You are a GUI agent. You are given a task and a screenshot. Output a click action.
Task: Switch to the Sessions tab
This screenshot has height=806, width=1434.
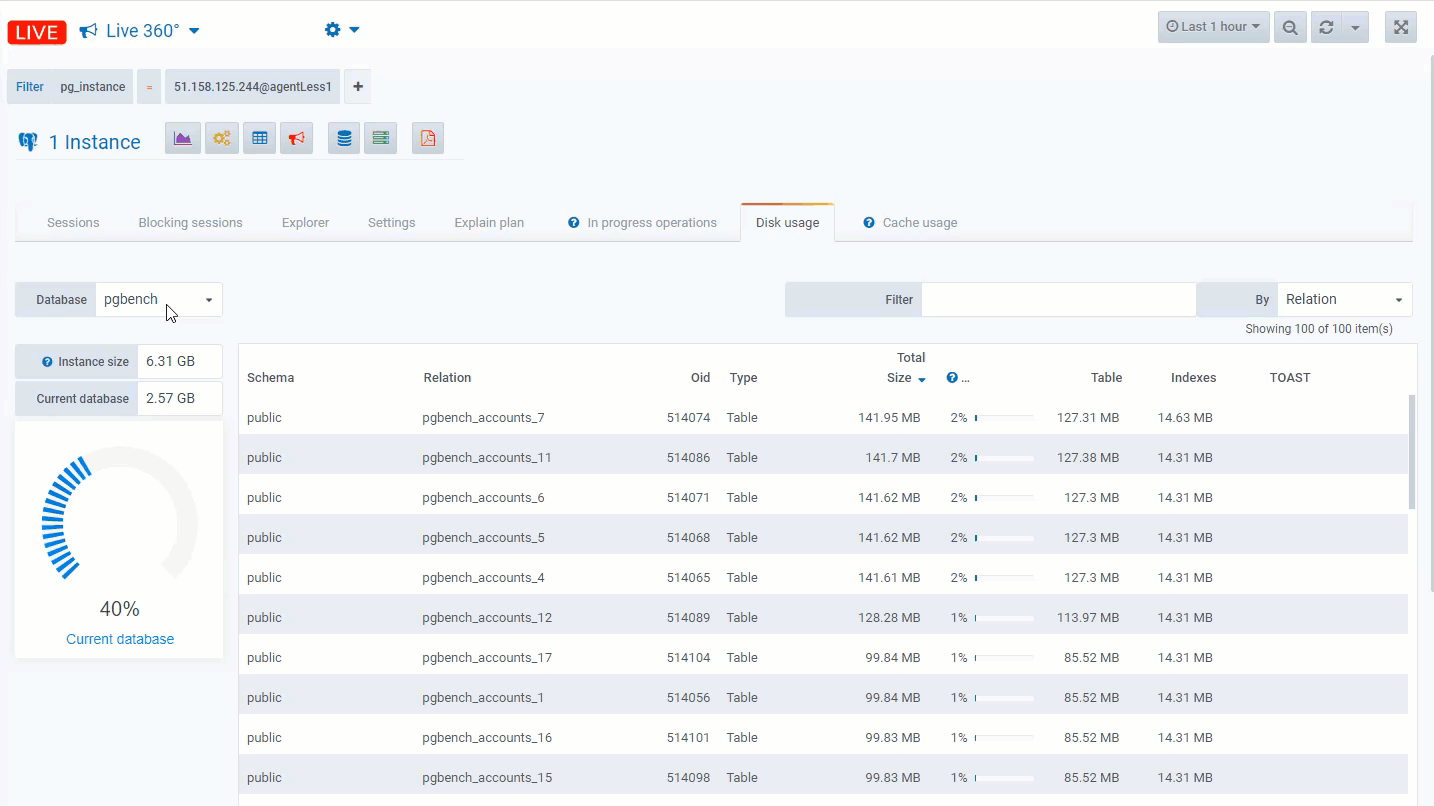[x=73, y=222]
